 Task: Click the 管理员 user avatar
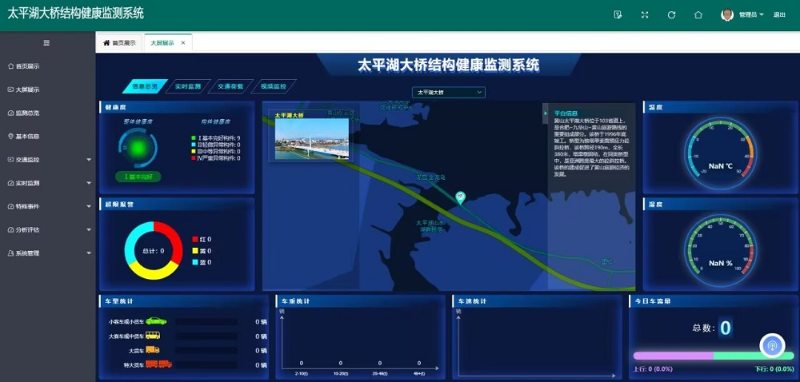click(x=727, y=15)
